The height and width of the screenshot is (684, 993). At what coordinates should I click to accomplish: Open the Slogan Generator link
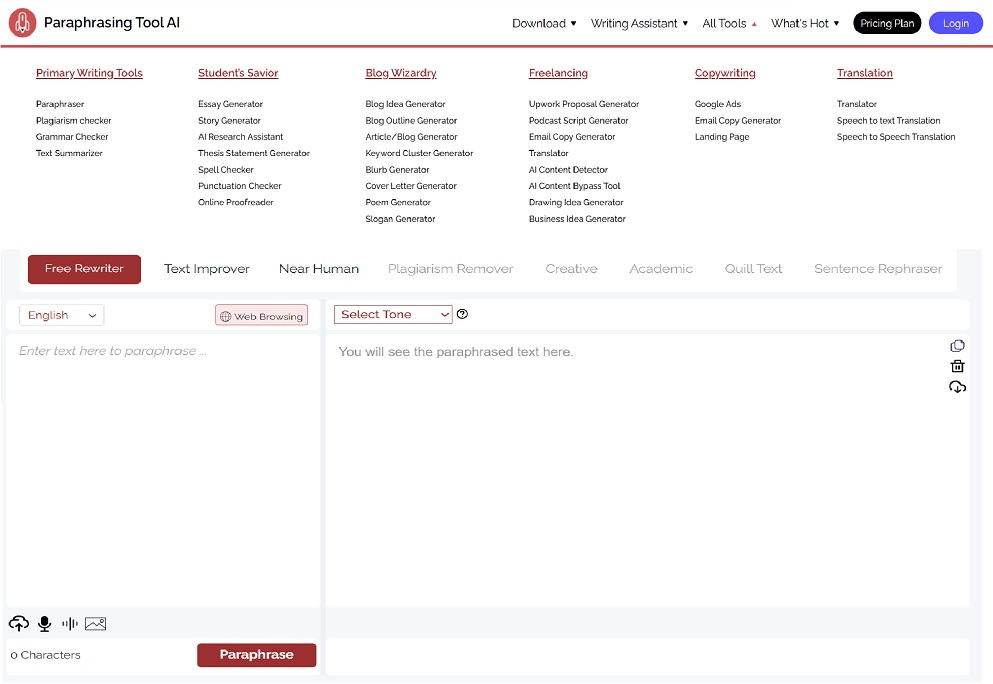[x=400, y=219]
